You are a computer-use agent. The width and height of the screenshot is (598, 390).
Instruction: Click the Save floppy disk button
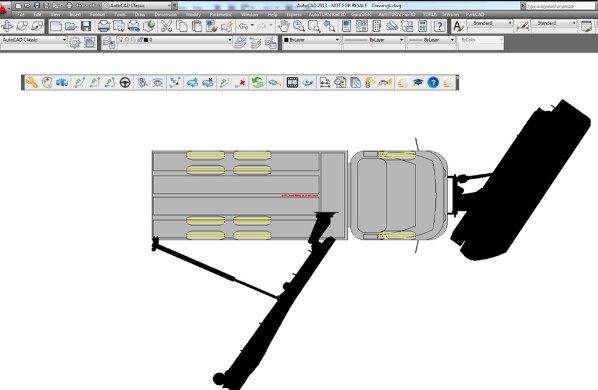pyautogui.click(x=86, y=26)
